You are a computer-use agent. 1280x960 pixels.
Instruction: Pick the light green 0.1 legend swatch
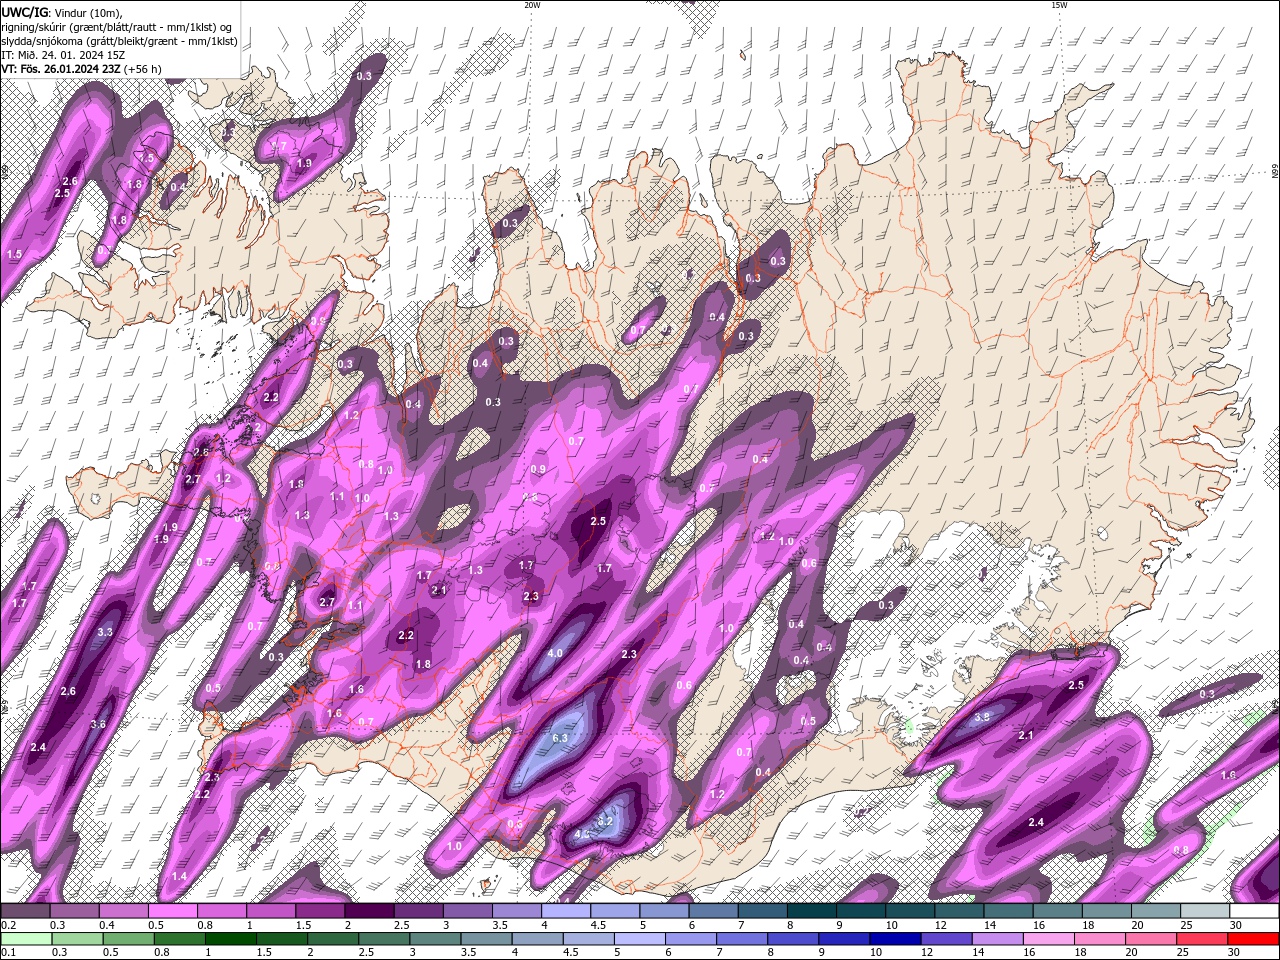click(x=26, y=938)
